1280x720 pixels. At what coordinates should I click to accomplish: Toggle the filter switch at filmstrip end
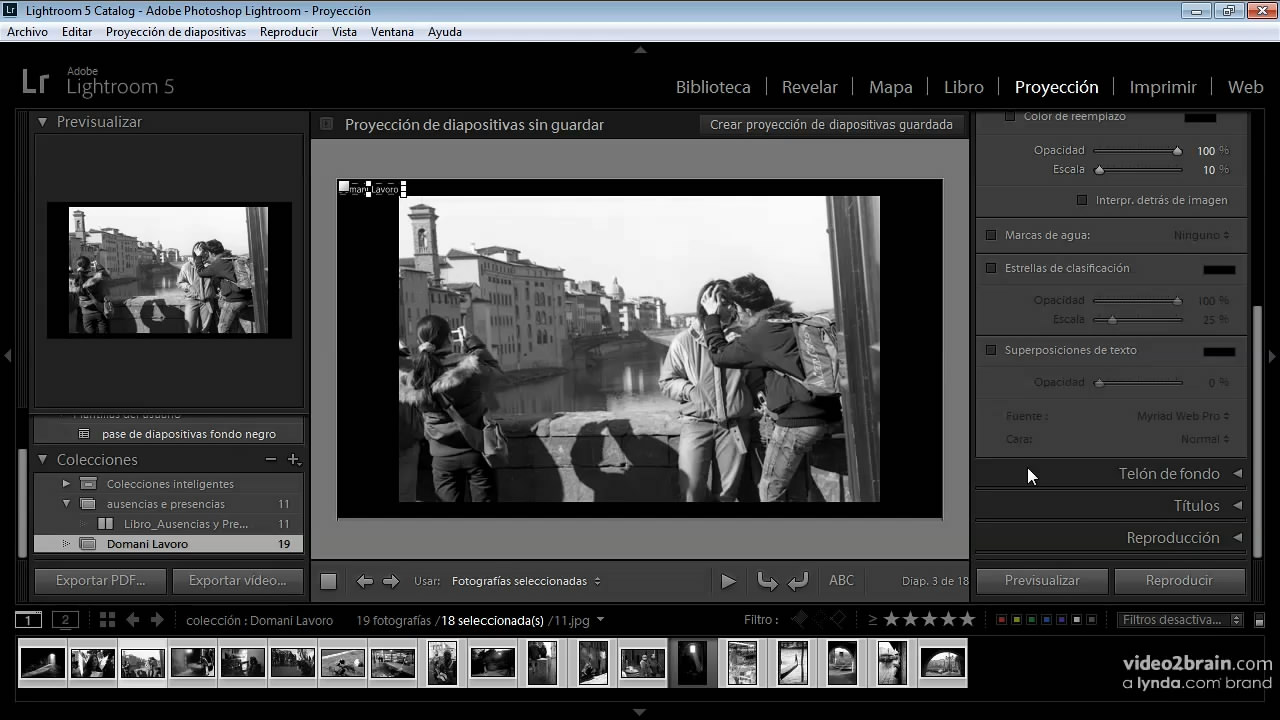click(x=1259, y=620)
